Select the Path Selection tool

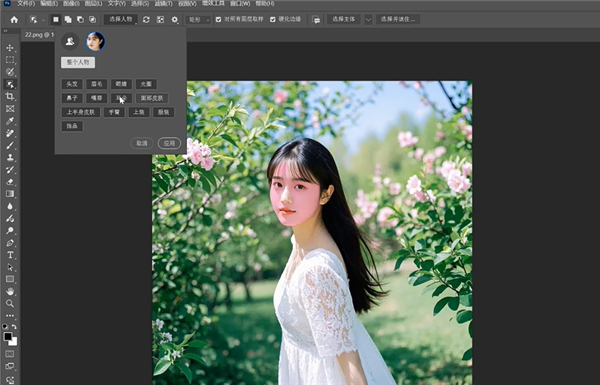tap(10, 267)
